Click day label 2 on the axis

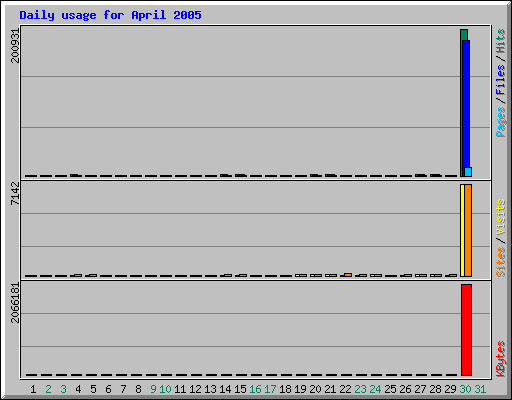click(48, 389)
